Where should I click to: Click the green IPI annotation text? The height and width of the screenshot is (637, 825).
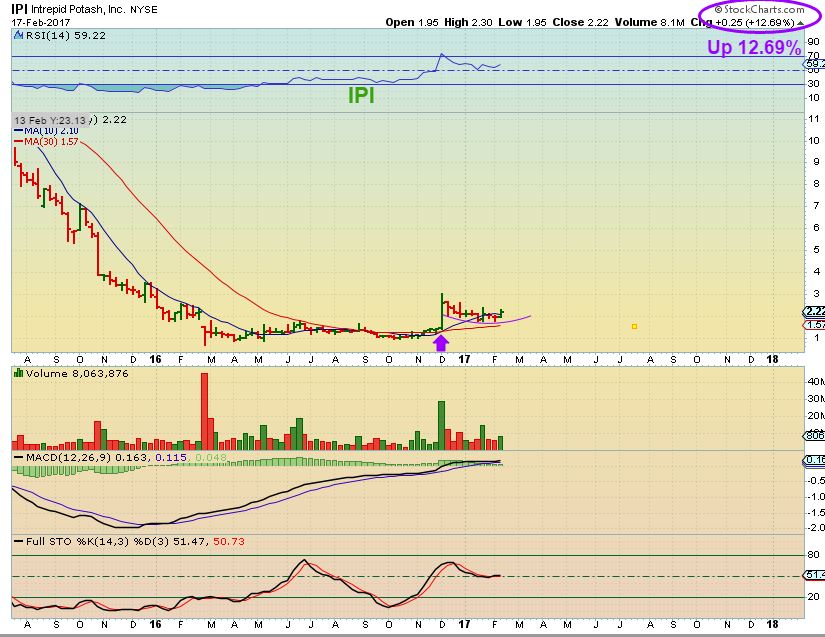pyautogui.click(x=361, y=95)
